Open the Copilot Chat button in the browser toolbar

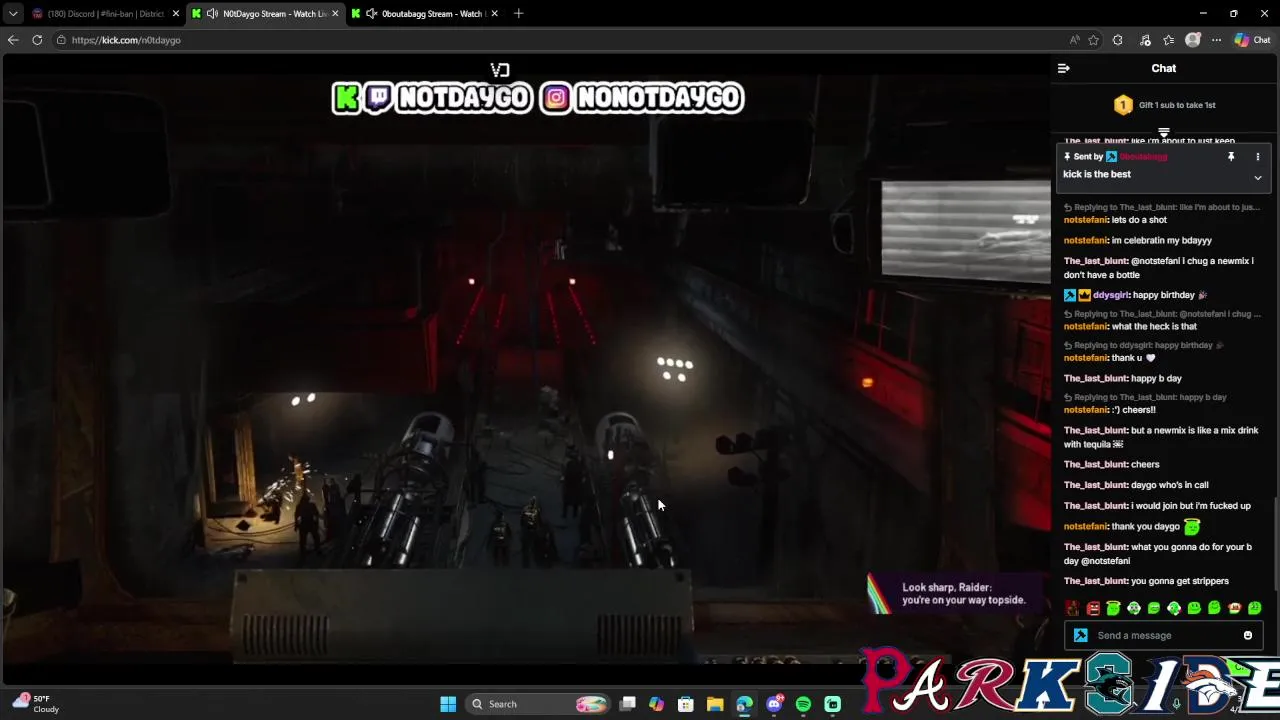tap(1252, 40)
